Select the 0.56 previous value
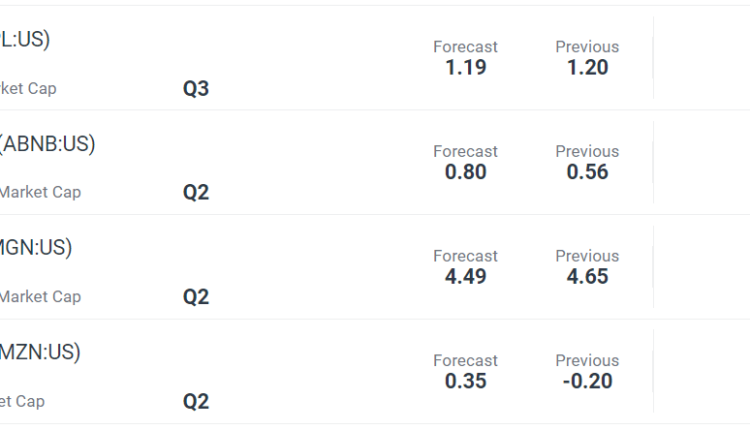 point(587,172)
